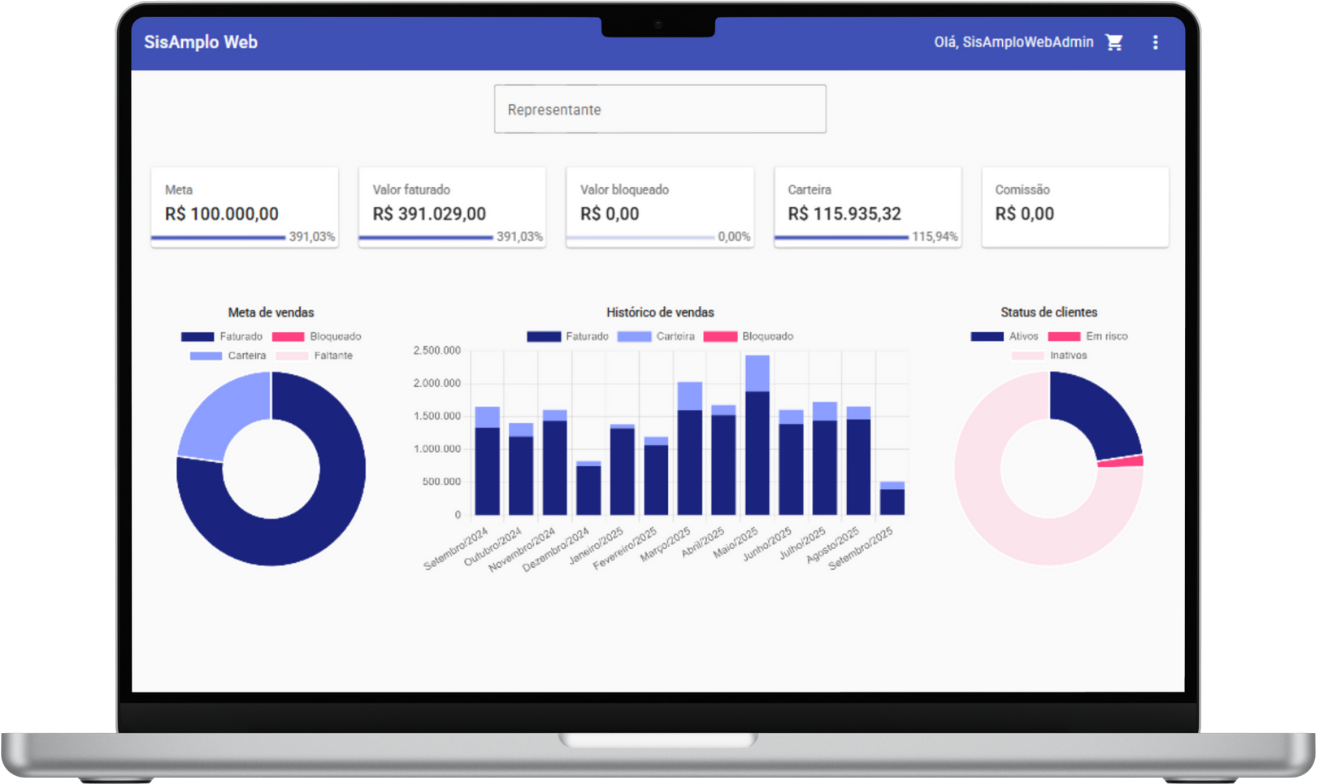Screen dimensions: 1317x784
Task: Click the Olá, SisAmploWebAdmin user greeting
Action: [1013, 42]
